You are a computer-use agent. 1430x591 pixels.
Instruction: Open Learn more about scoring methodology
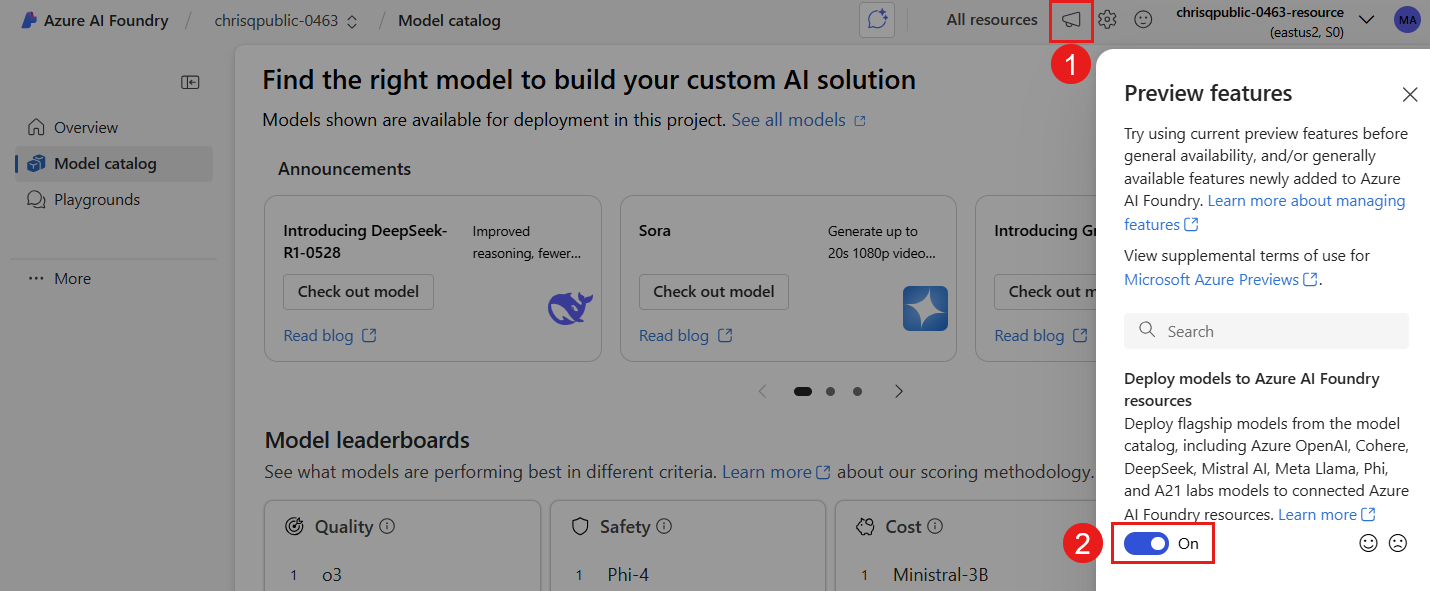click(776, 472)
